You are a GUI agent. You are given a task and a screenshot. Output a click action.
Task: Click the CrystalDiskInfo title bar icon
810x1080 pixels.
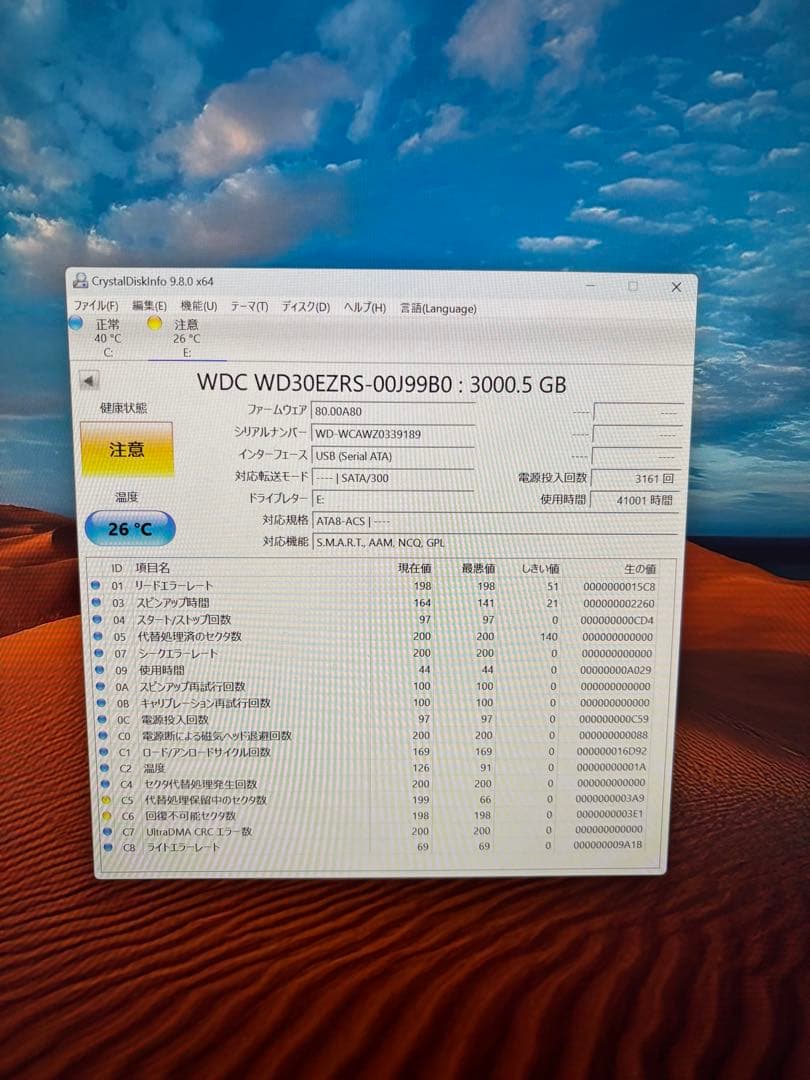[81, 280]
